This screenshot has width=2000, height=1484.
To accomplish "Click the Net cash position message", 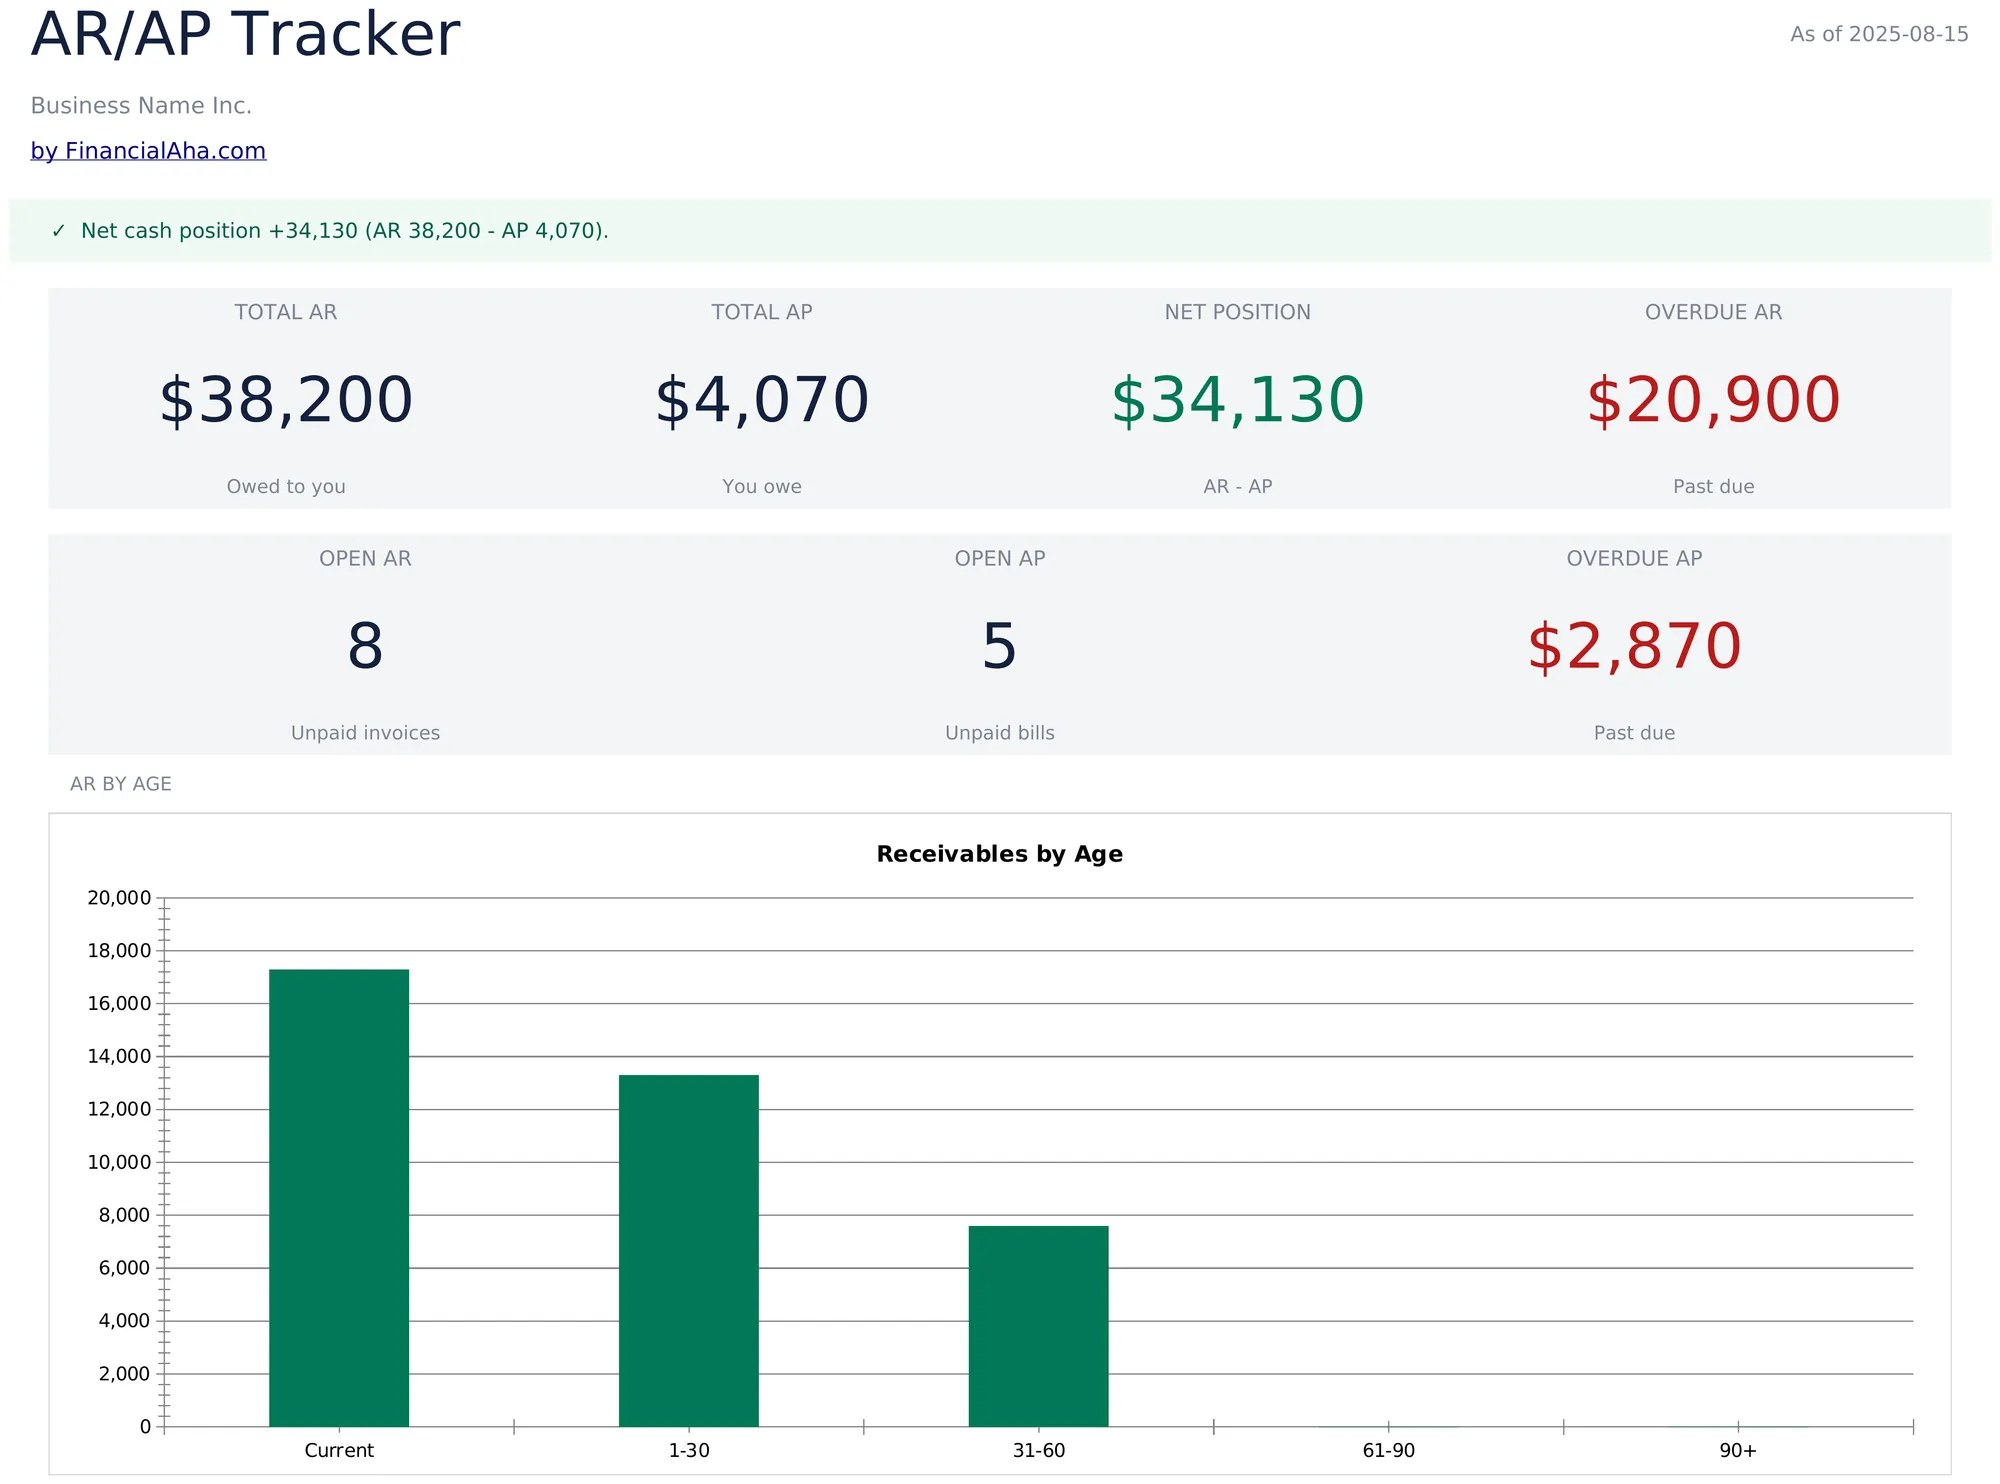I will click(344, 231).
